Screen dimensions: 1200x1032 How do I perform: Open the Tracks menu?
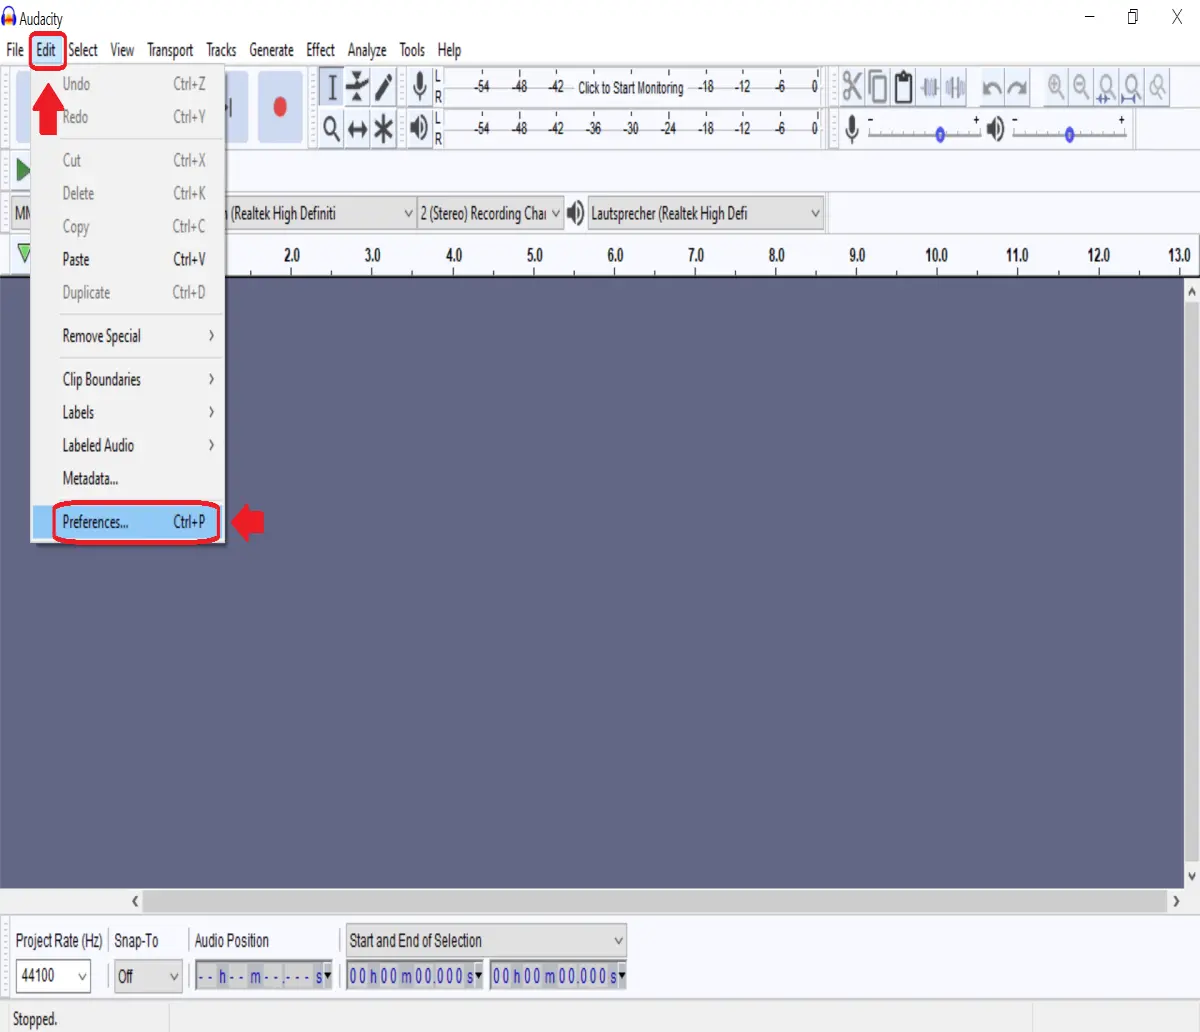click(x=221, y=50)
